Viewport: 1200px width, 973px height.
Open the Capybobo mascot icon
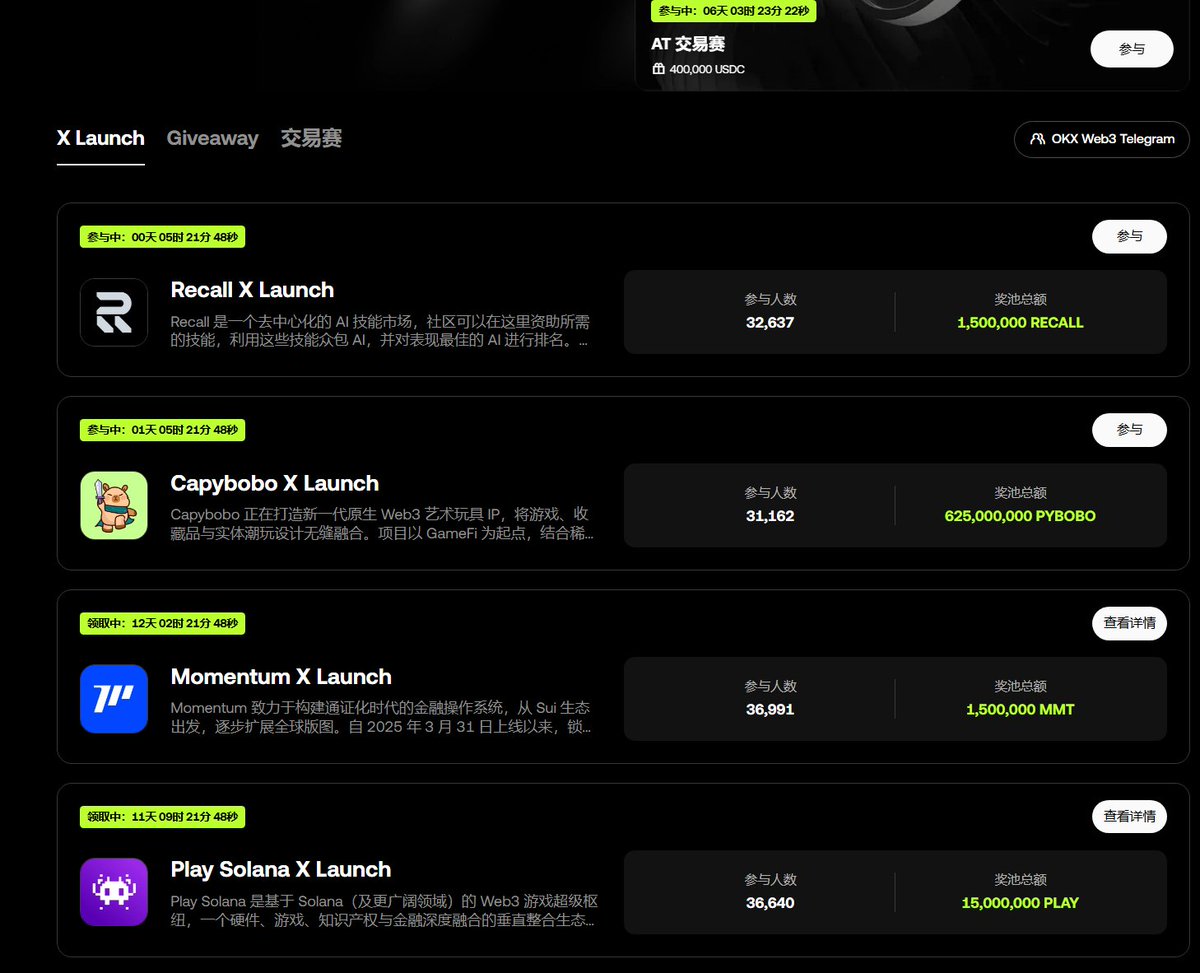114,505
